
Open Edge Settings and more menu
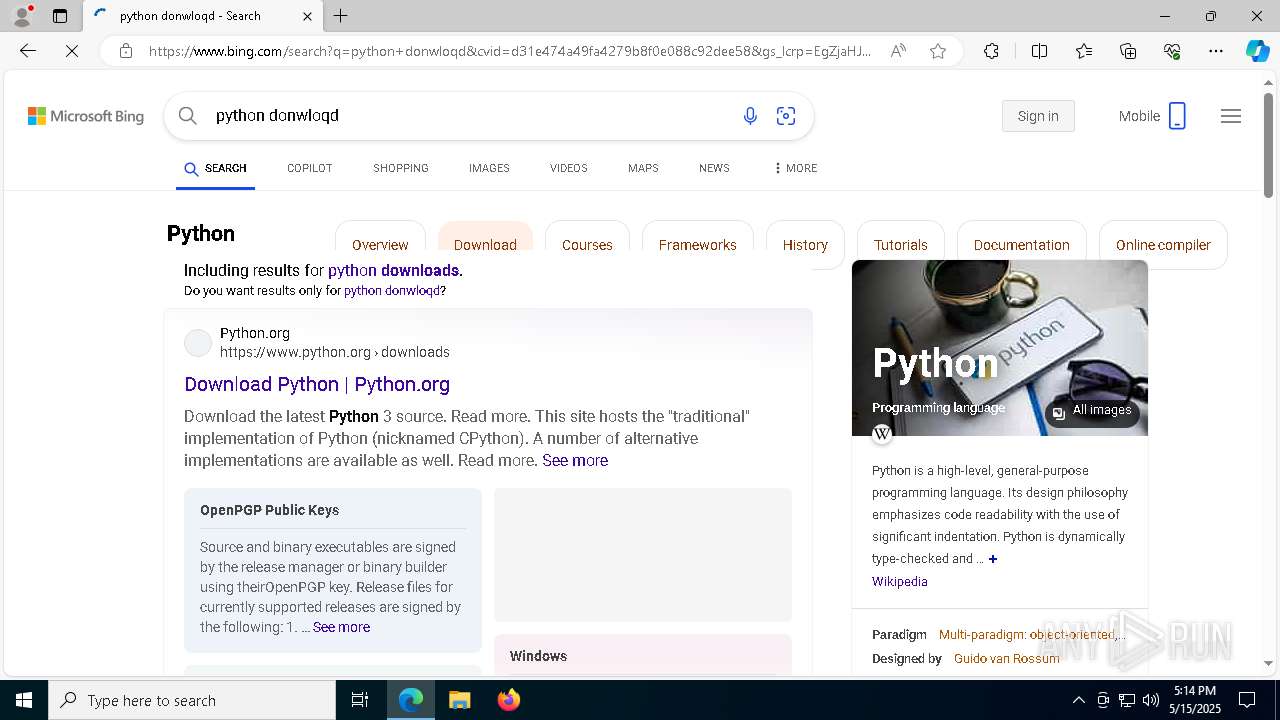(1216, 51)
